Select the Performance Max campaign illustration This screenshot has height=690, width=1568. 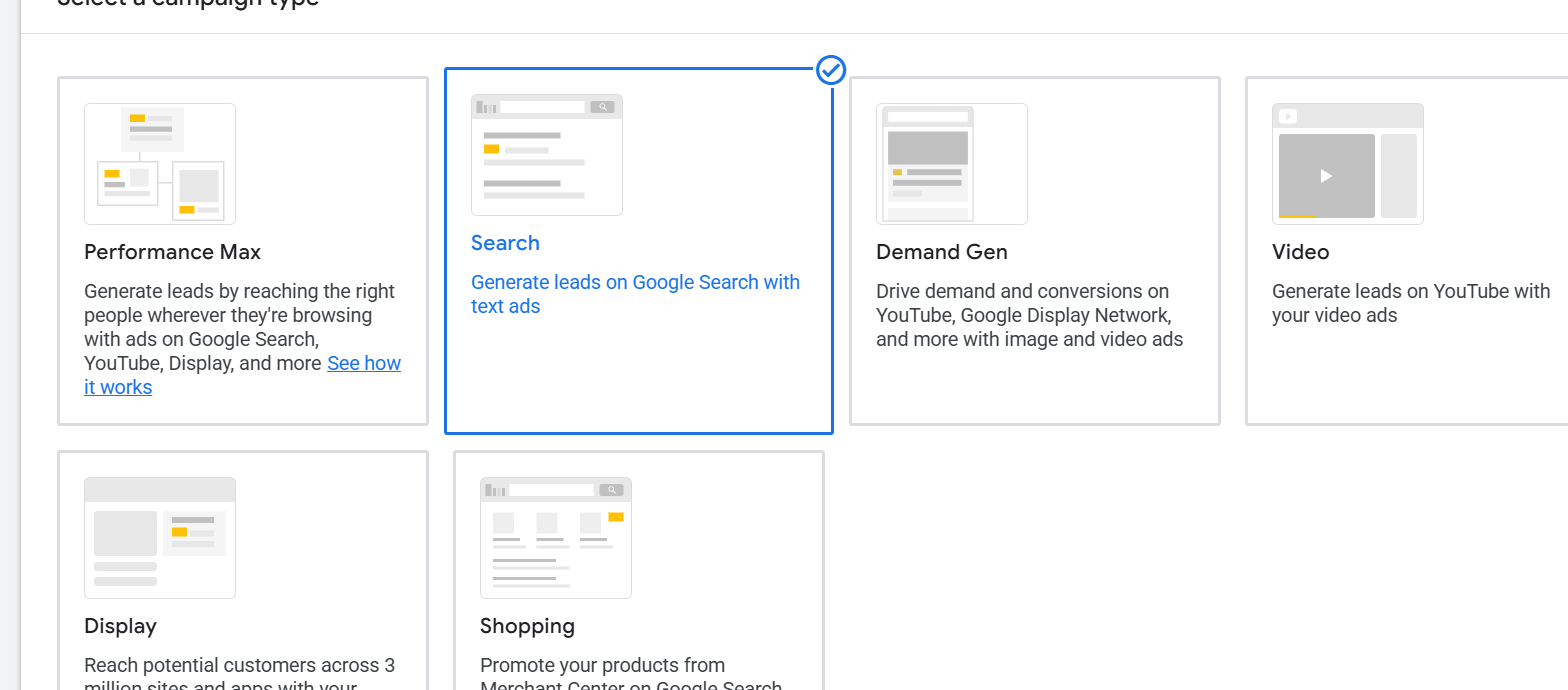tap(160, 164)
